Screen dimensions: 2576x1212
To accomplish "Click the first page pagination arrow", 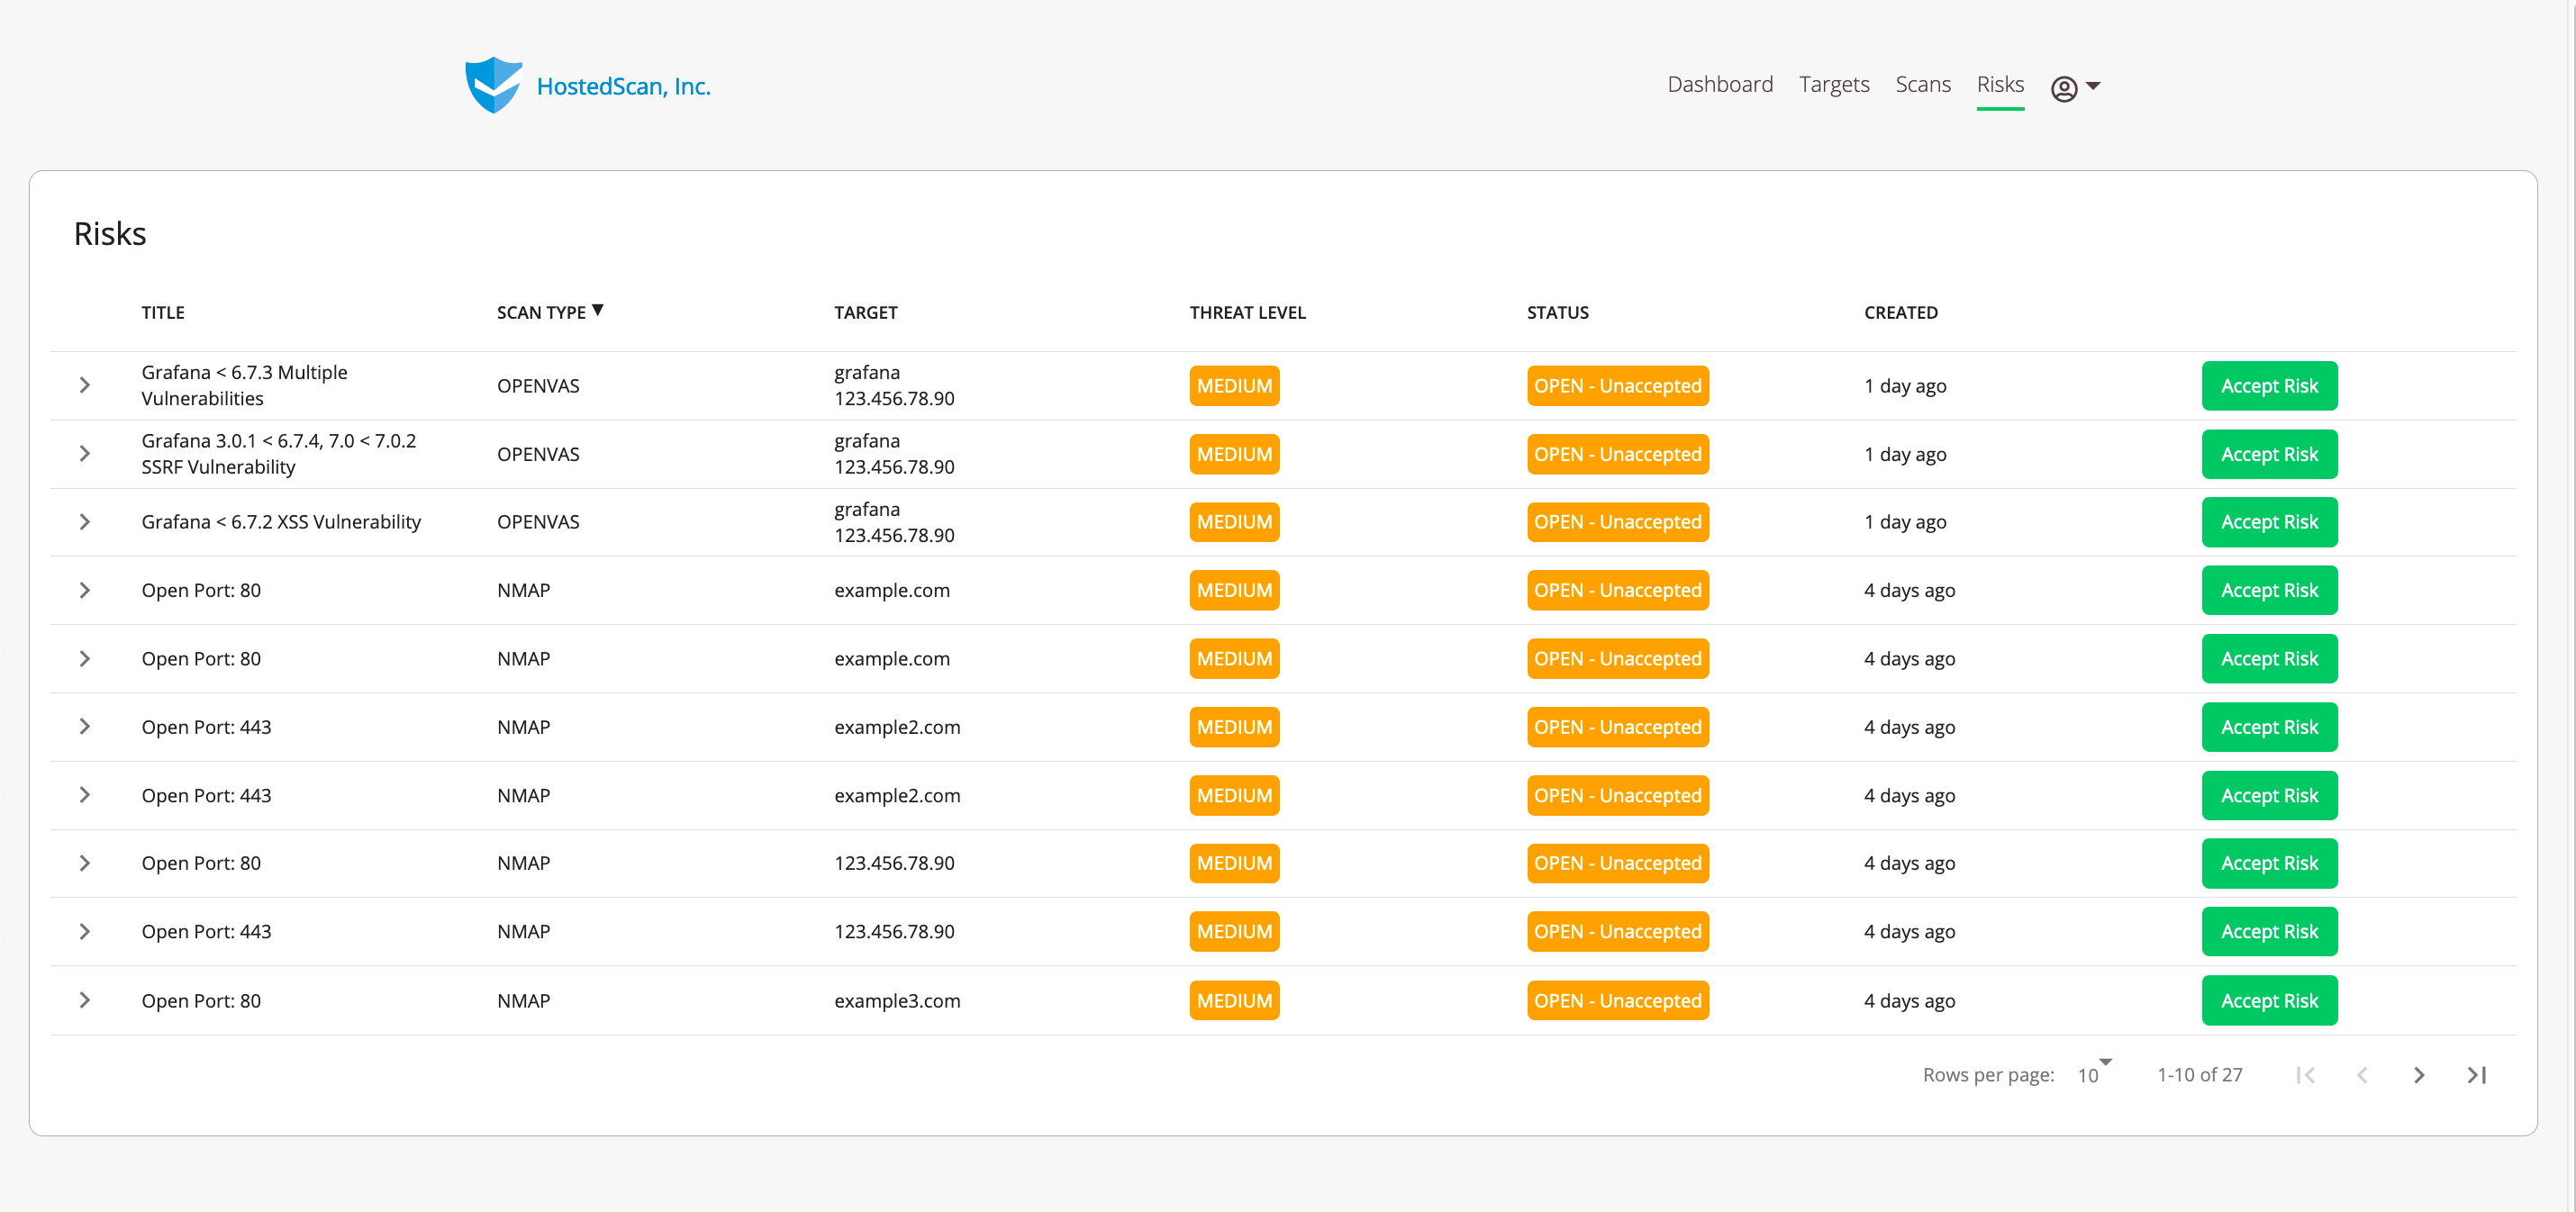I will [x=2305, y=1075].
